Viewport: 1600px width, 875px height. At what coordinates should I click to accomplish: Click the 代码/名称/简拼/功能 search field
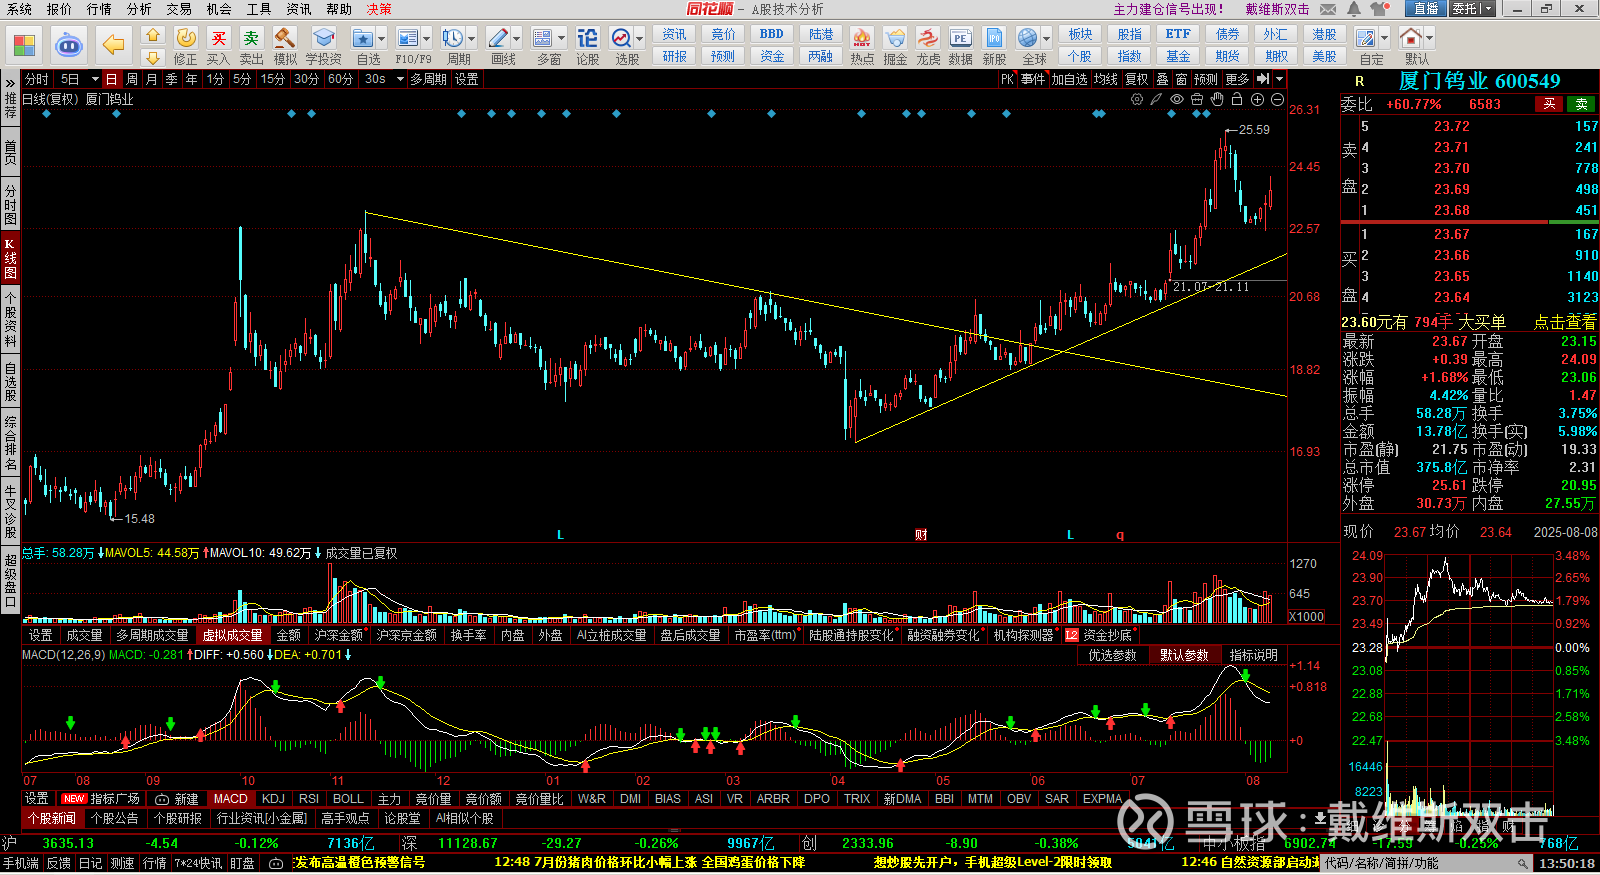tap(1426, 863)
